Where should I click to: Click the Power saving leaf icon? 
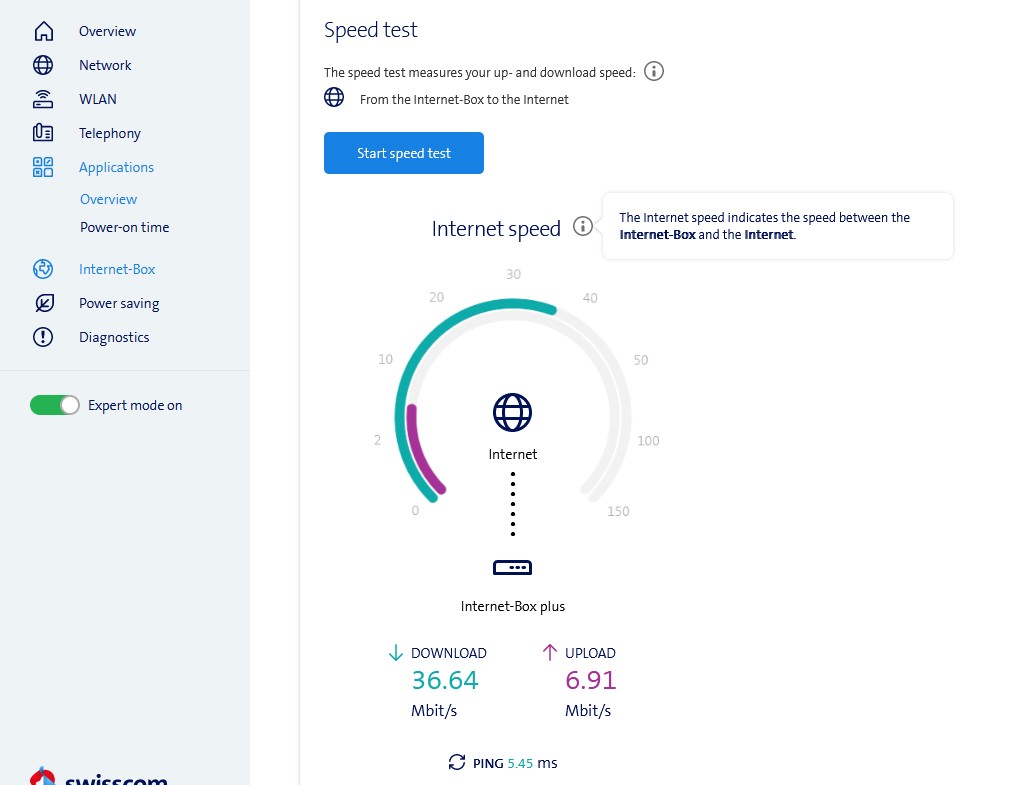[x=43, y=303]
